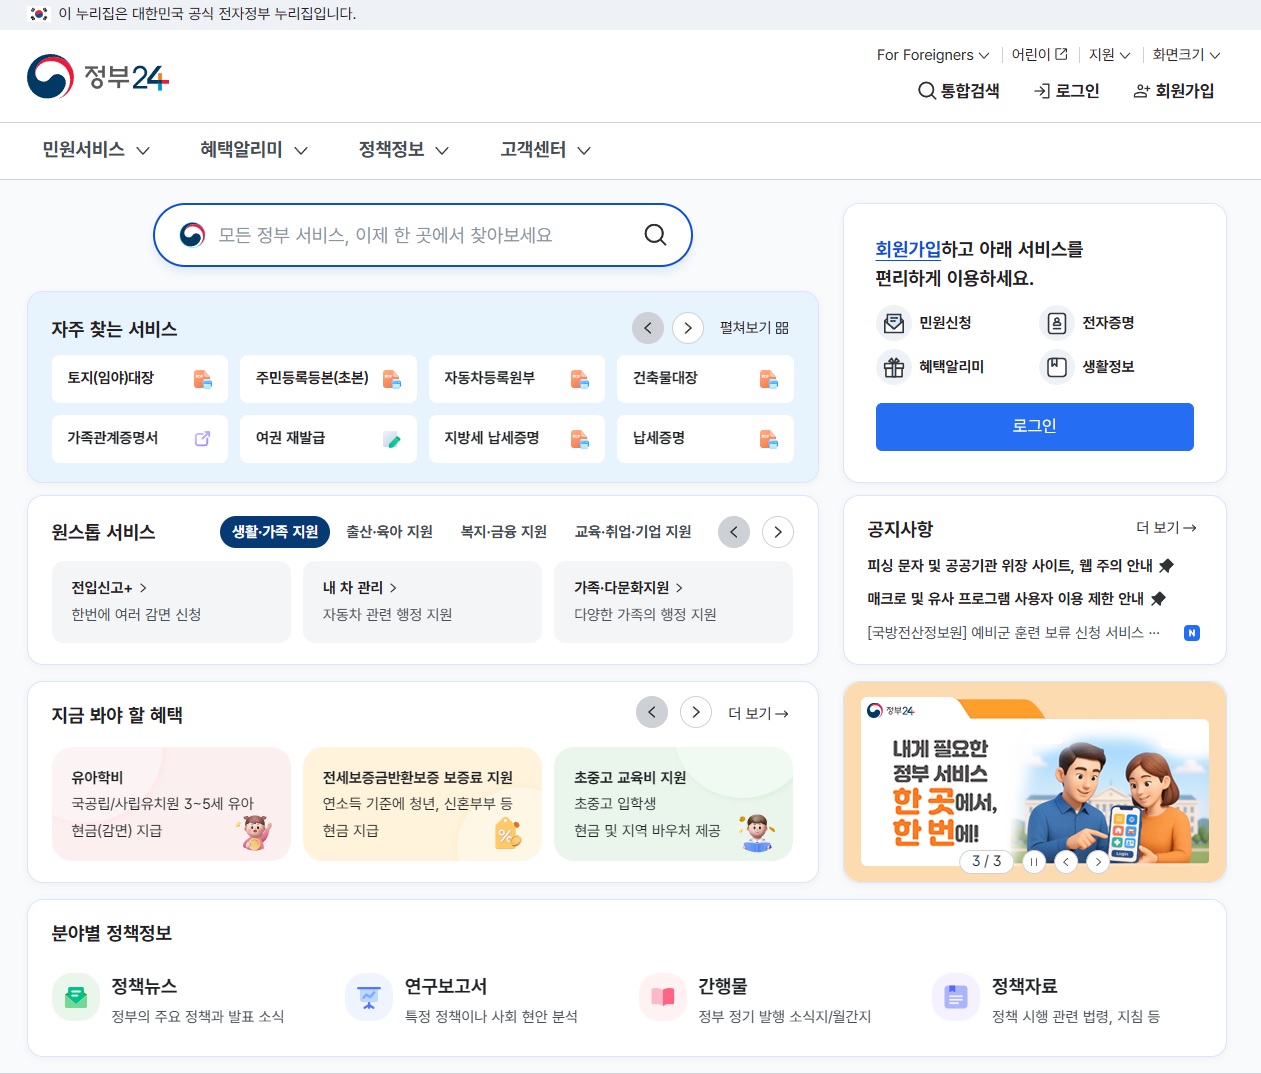Open the 어린이 external link
Viewport: 1261px width, 1074px height.
pos(1039,55)
